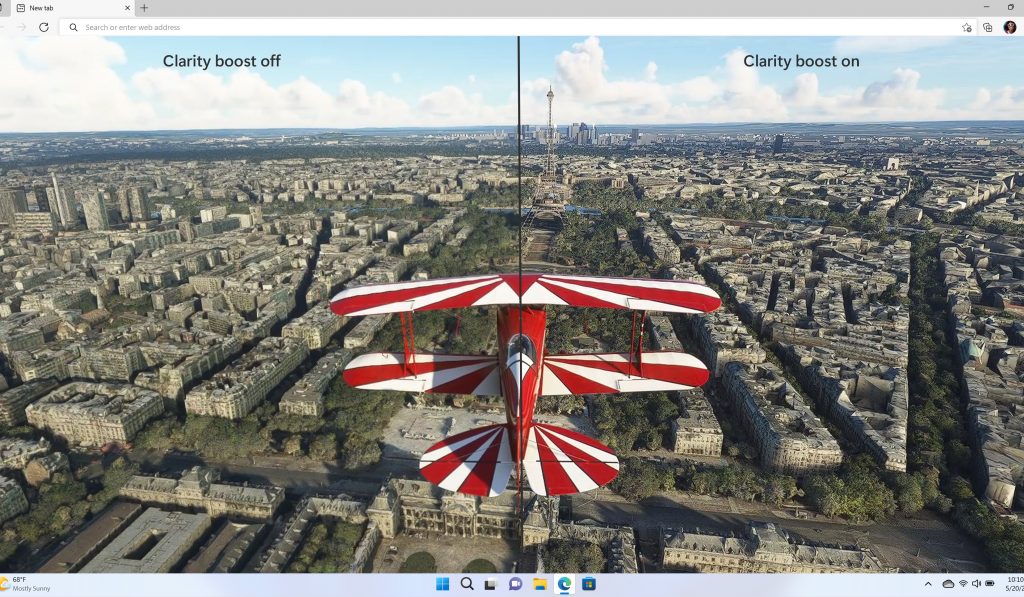Launch Teams Chat from the taskbar
Screen dimensions: 1024x597
coord(515,583)
